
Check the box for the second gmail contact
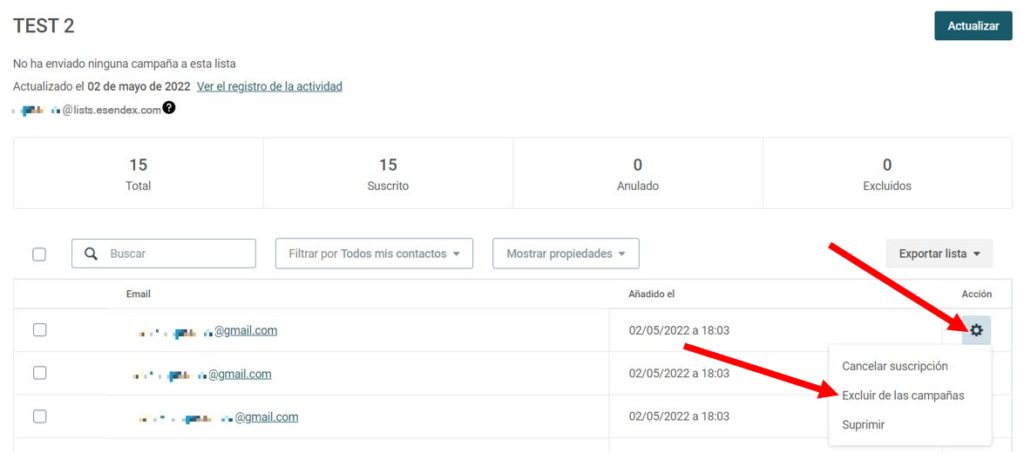click(x=39, y=373)
